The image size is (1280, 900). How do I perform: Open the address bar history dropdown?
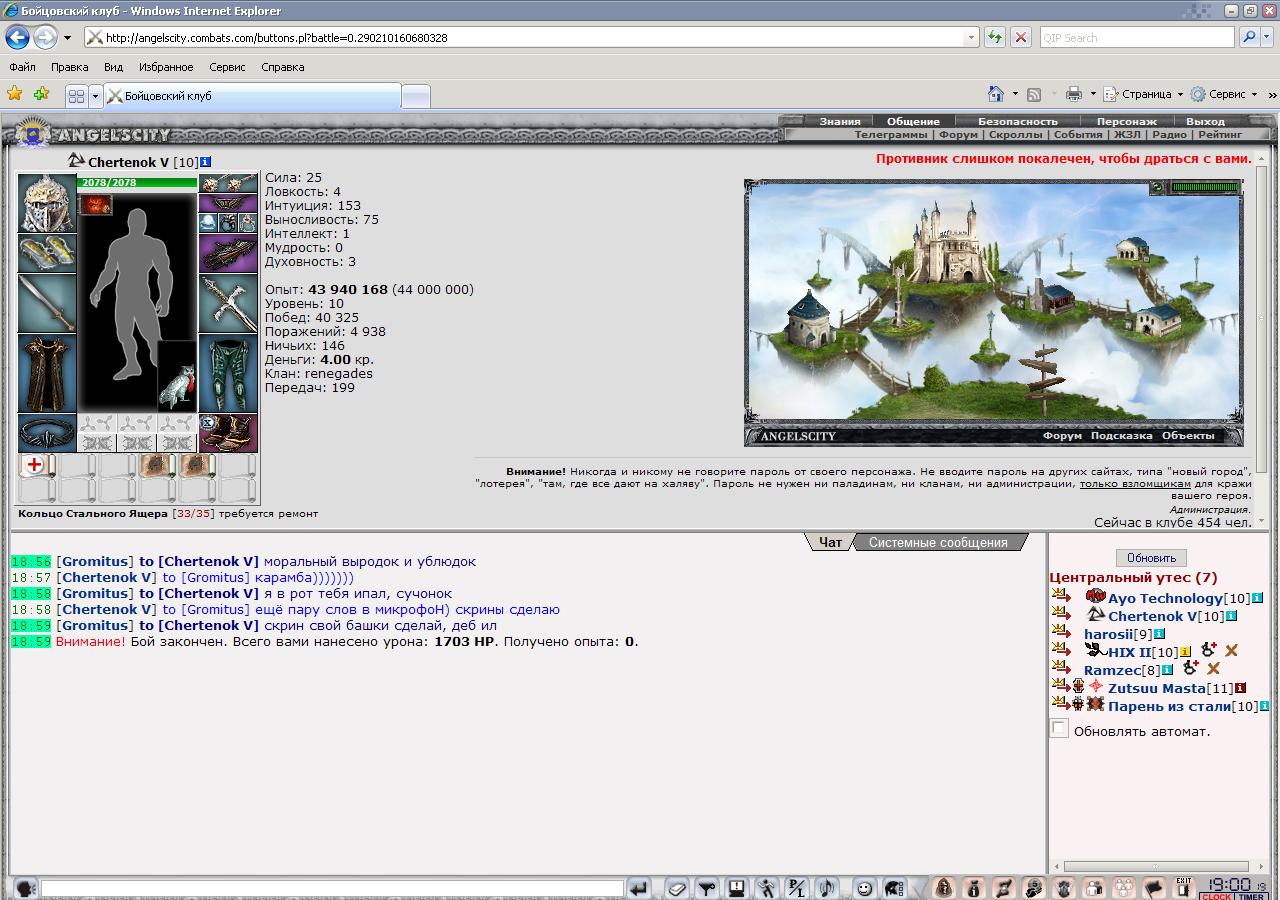tap(971, 38)
